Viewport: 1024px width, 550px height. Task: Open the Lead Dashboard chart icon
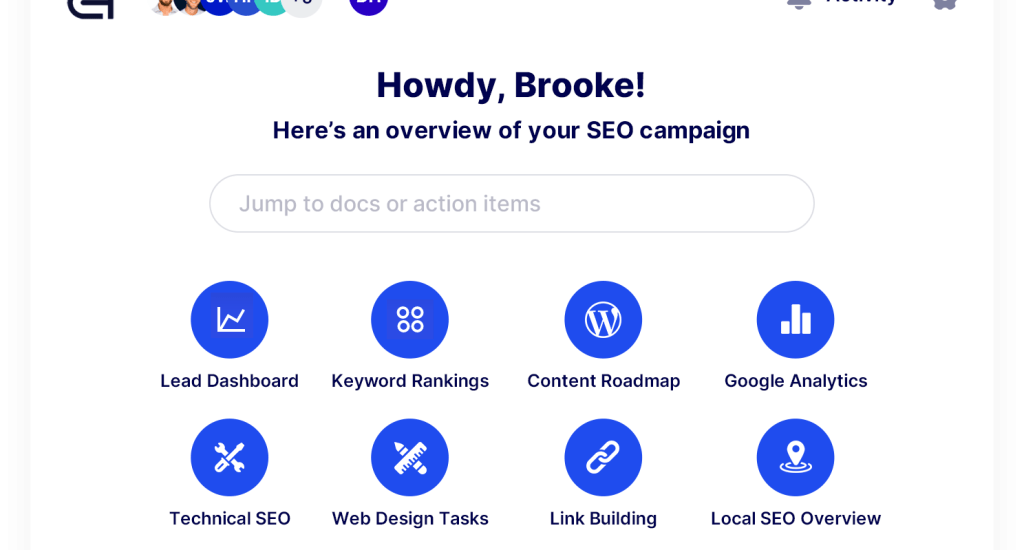tap(230, 320)
